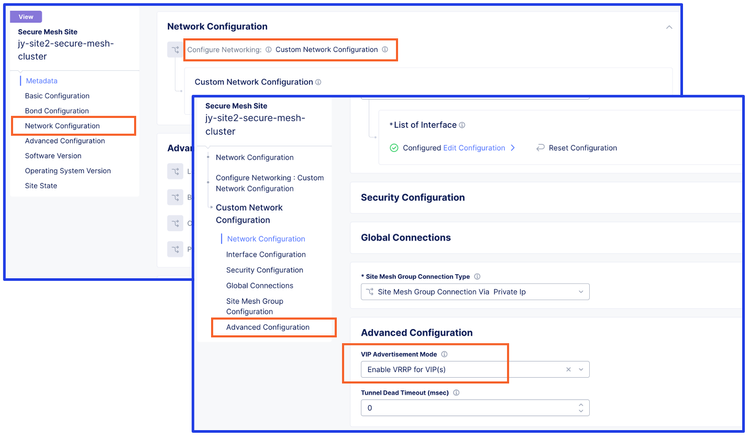Viewport: 749px width, 436px height.
Task: Click VIP Advertisement Mode info icon
Action: tap(444, 354)
